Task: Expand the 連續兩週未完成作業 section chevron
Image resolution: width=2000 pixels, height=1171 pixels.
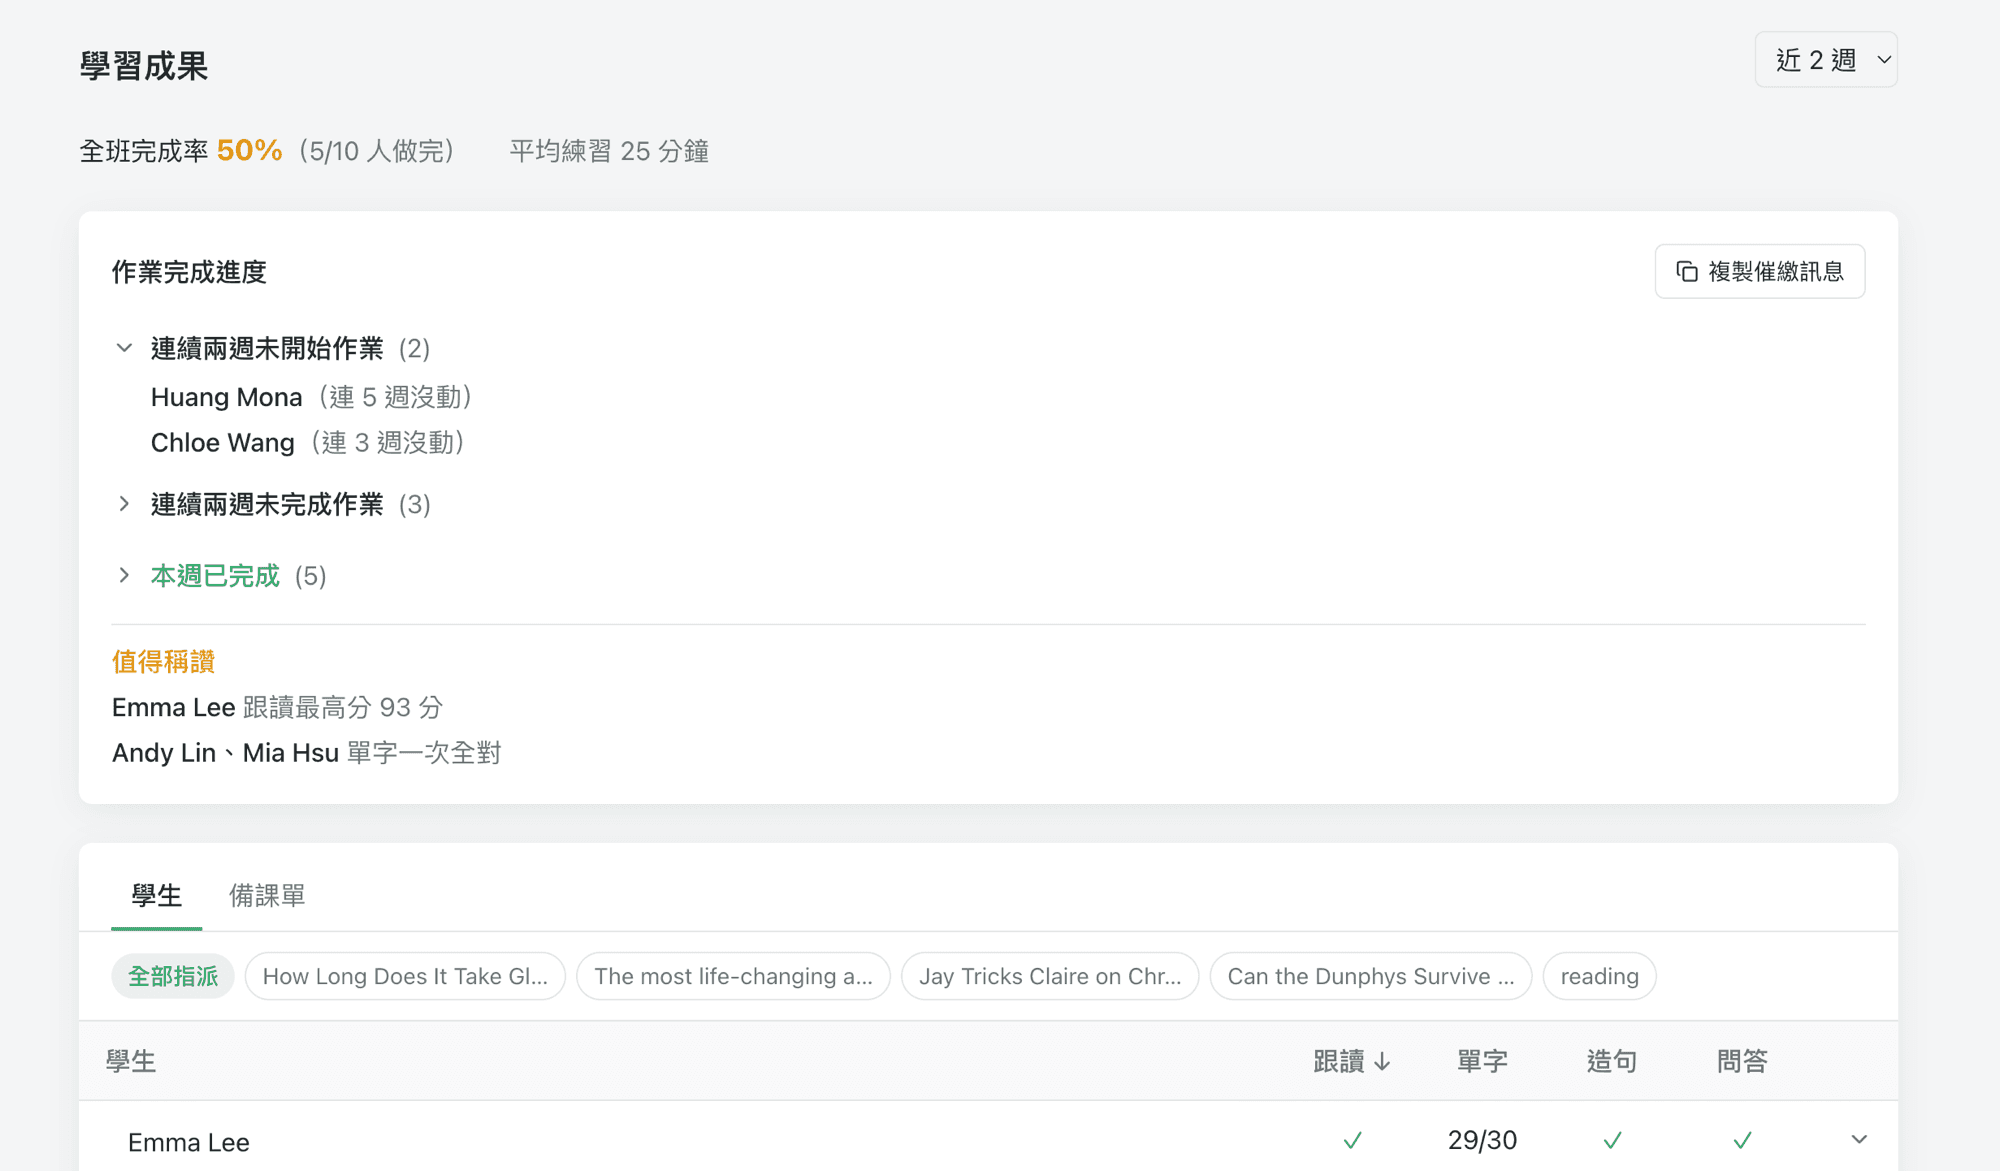Action: (124, 504)
